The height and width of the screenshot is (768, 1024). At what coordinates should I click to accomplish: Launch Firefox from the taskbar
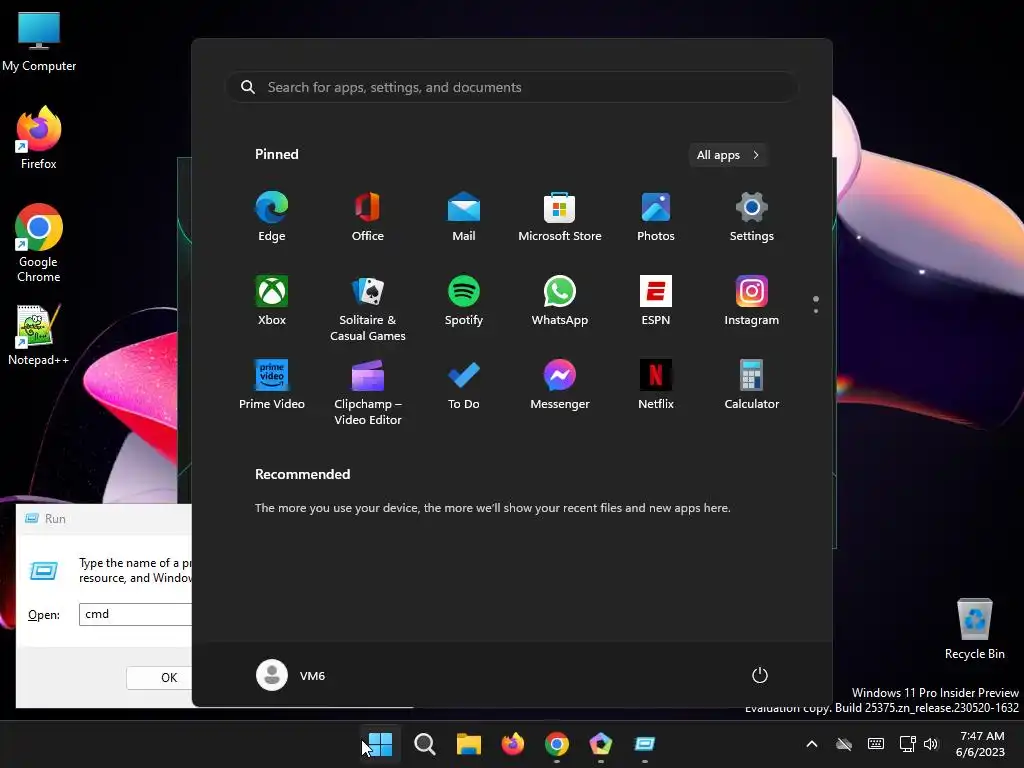pos(513,744)
